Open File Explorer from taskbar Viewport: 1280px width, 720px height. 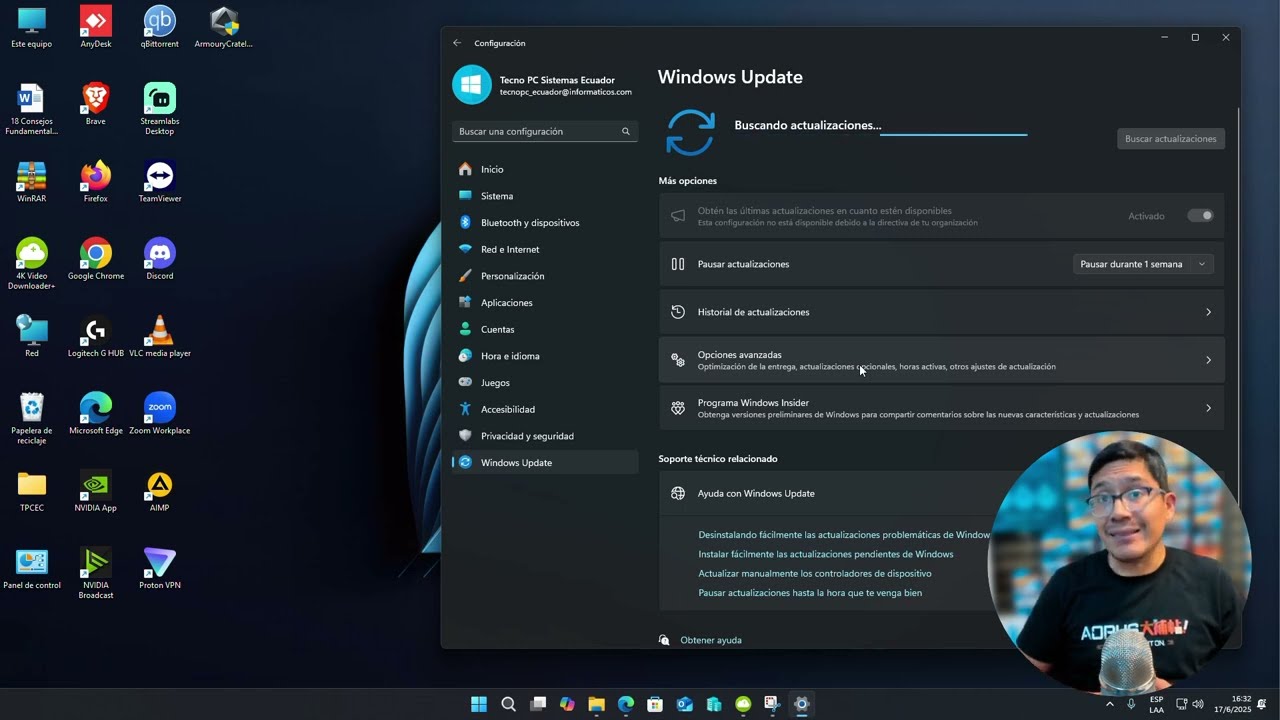tap(596, 704)
